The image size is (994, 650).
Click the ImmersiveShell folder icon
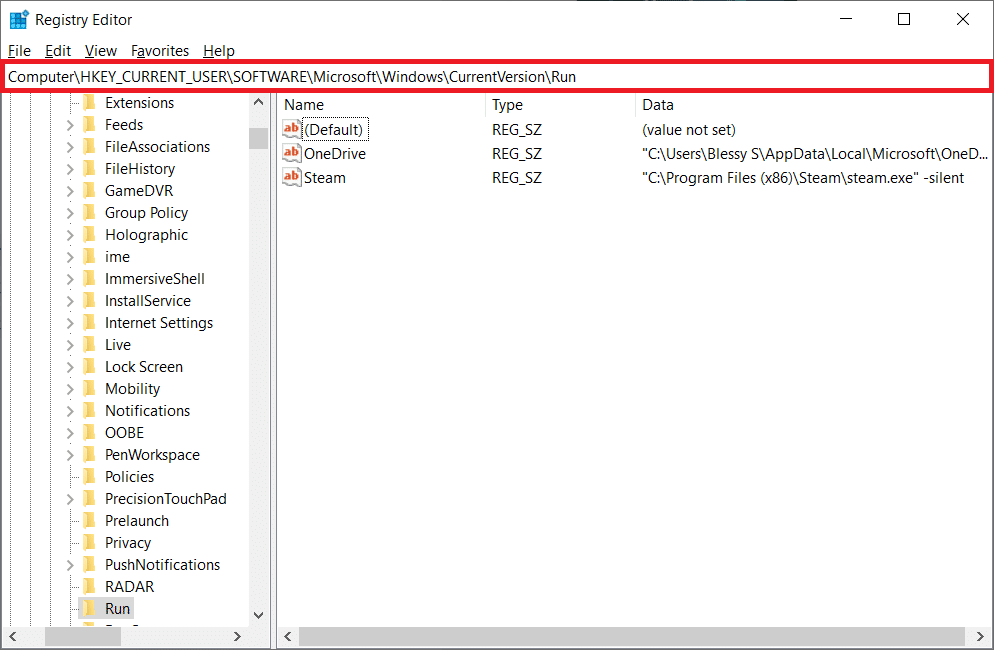[90, 278]
